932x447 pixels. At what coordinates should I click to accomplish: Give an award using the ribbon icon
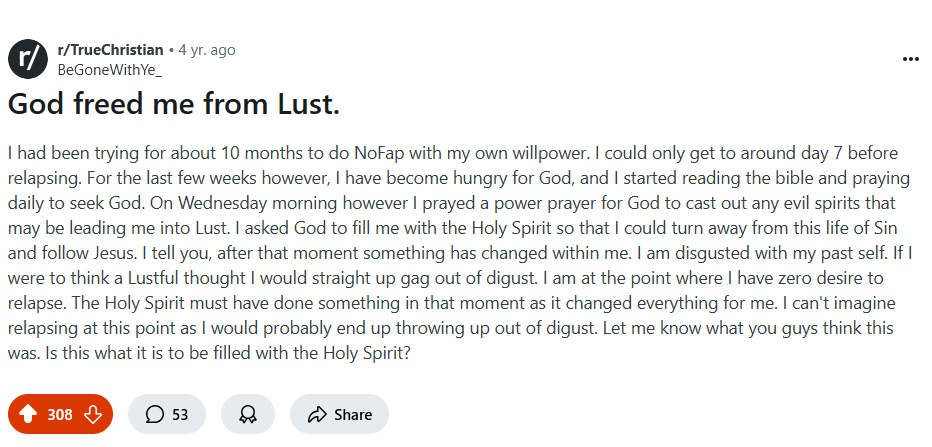[248, 414]
